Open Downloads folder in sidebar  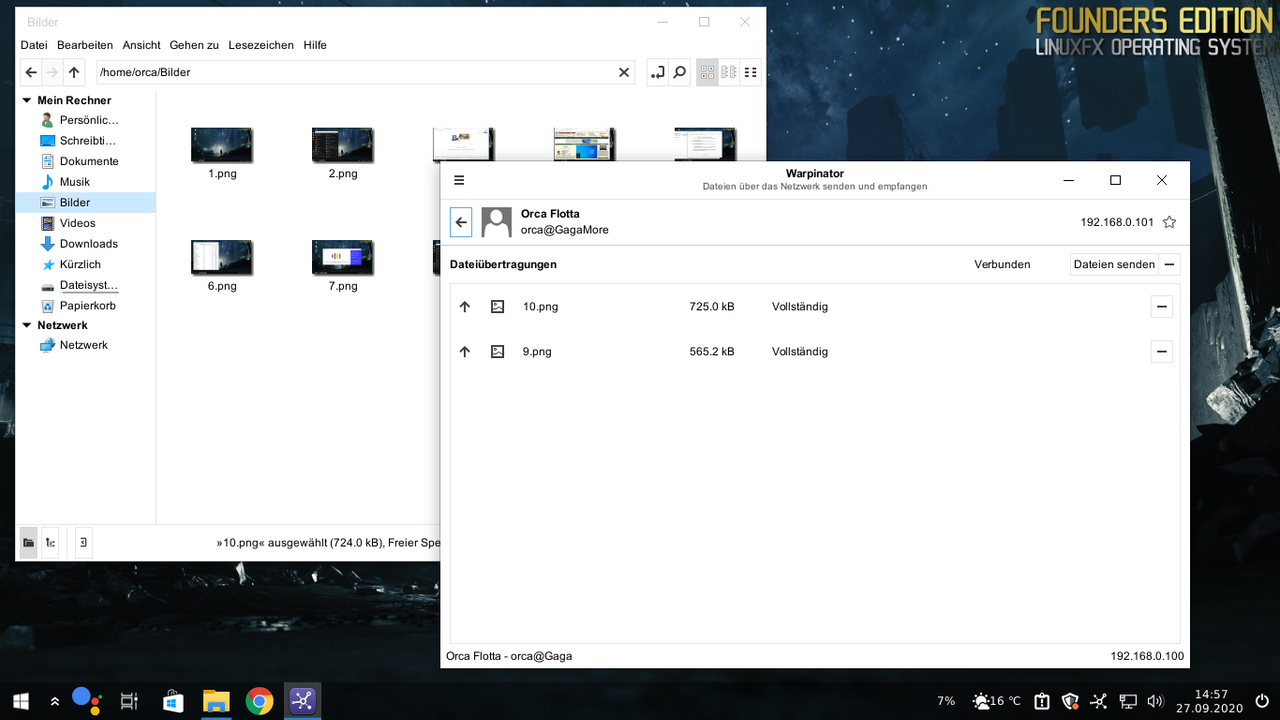[87, 244]
